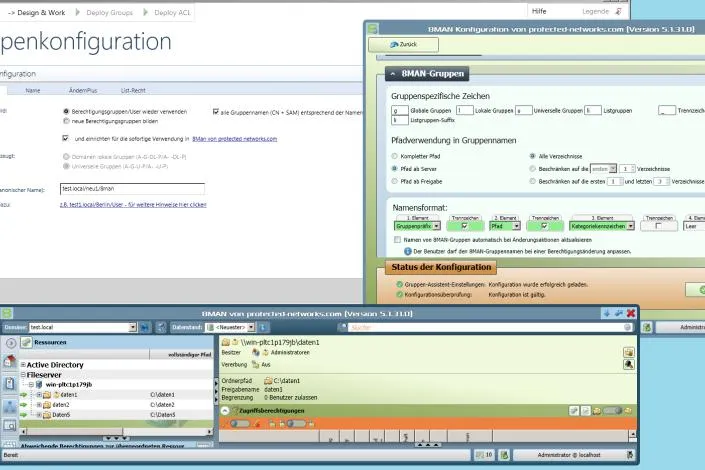
Task: Go to the Deploy ACL step
Action: tap(172, 13)
